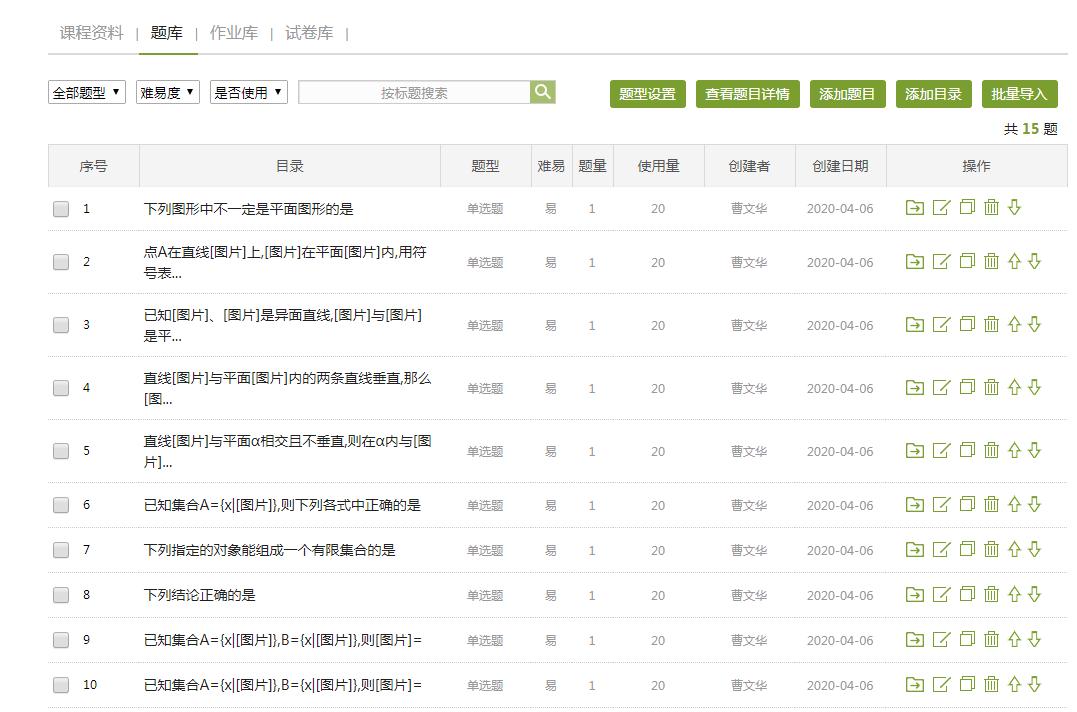Check the box beside question 8

61,595
